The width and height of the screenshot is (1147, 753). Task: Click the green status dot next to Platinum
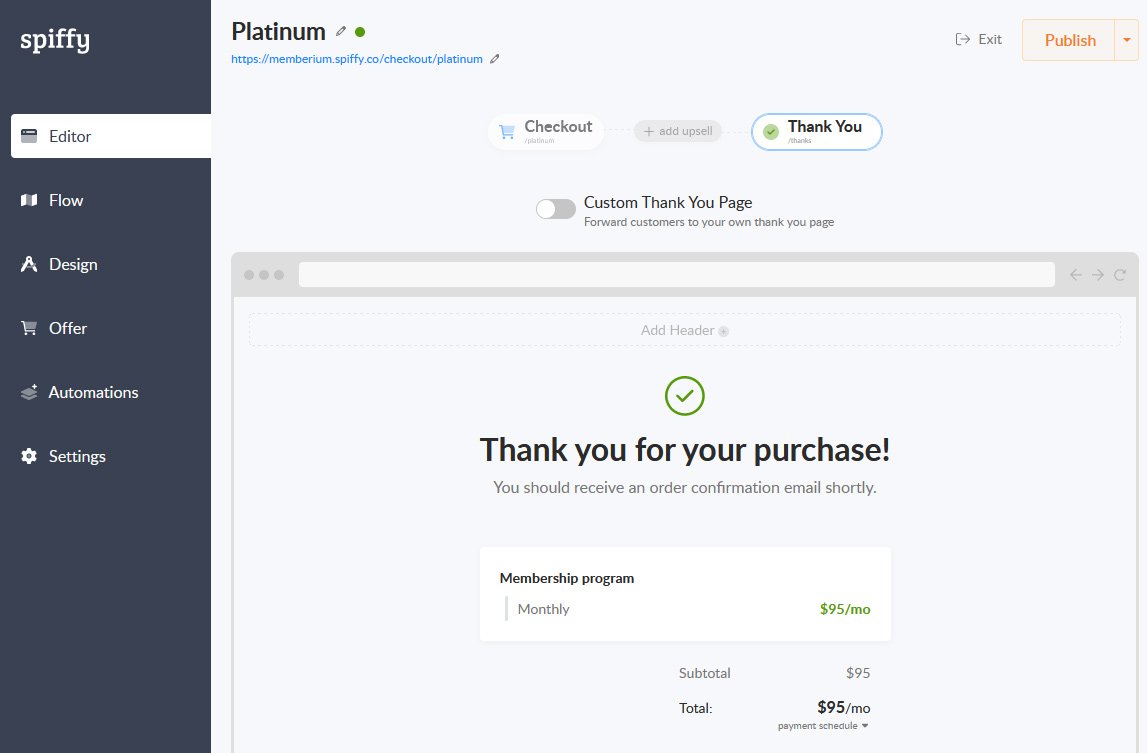pos(360,31)
